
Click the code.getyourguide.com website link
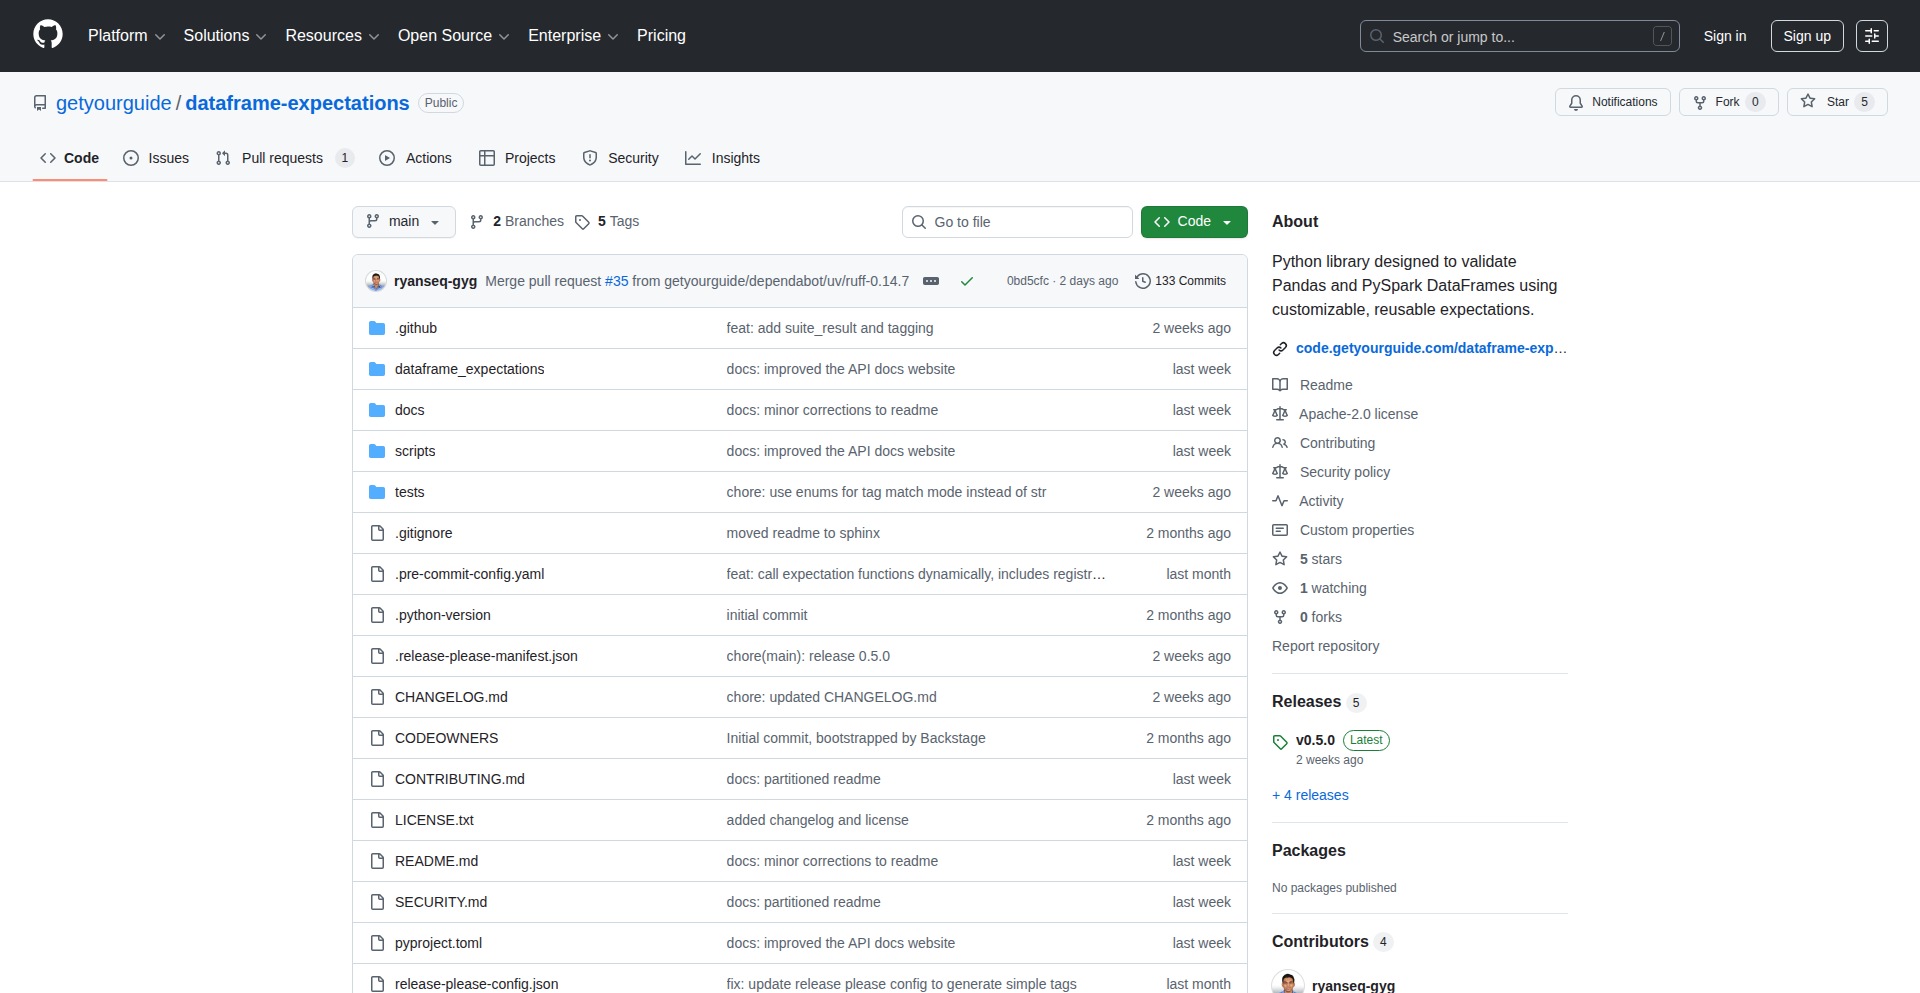point(1425,348)
